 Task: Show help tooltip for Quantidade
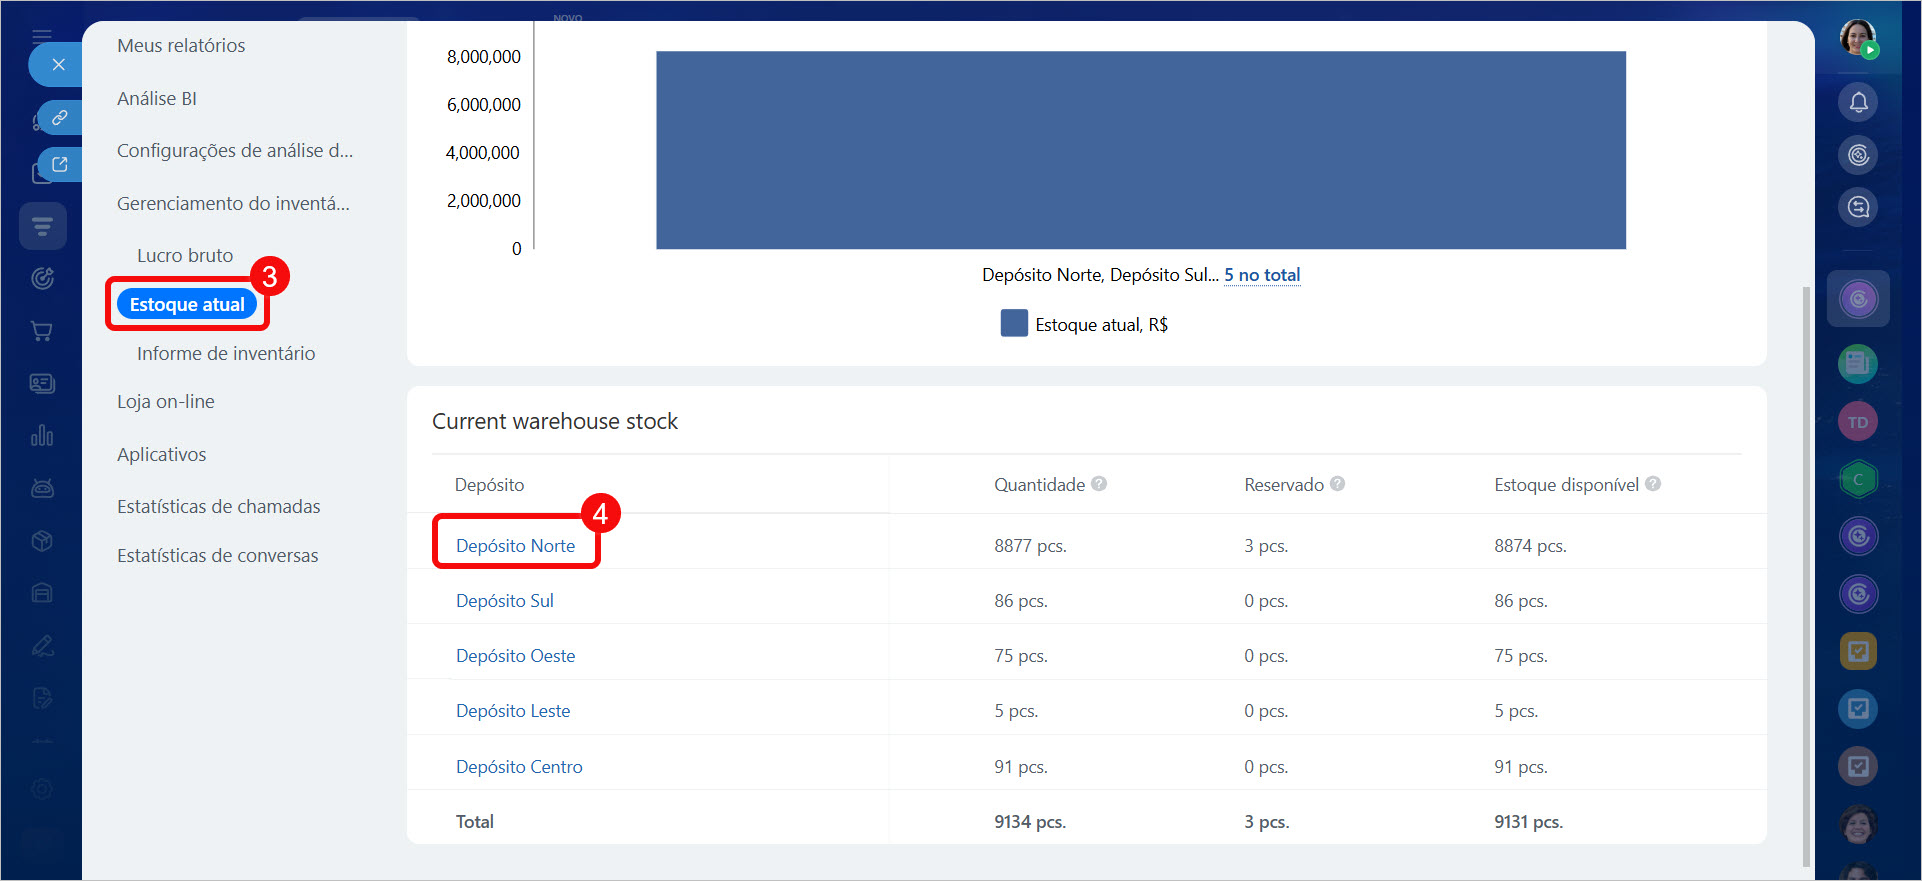point(1099,484)
